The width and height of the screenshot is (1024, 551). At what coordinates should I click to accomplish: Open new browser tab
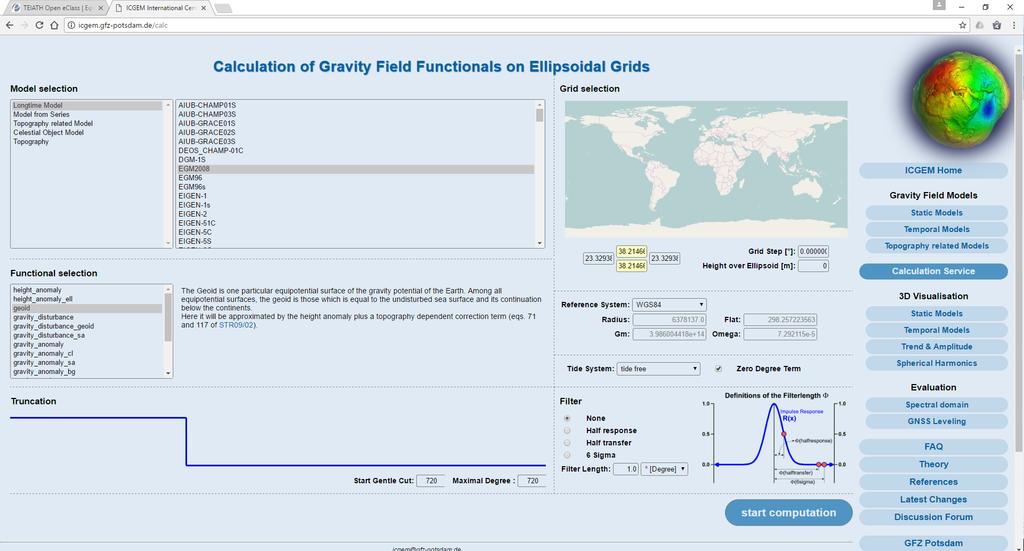click(223, 8)
